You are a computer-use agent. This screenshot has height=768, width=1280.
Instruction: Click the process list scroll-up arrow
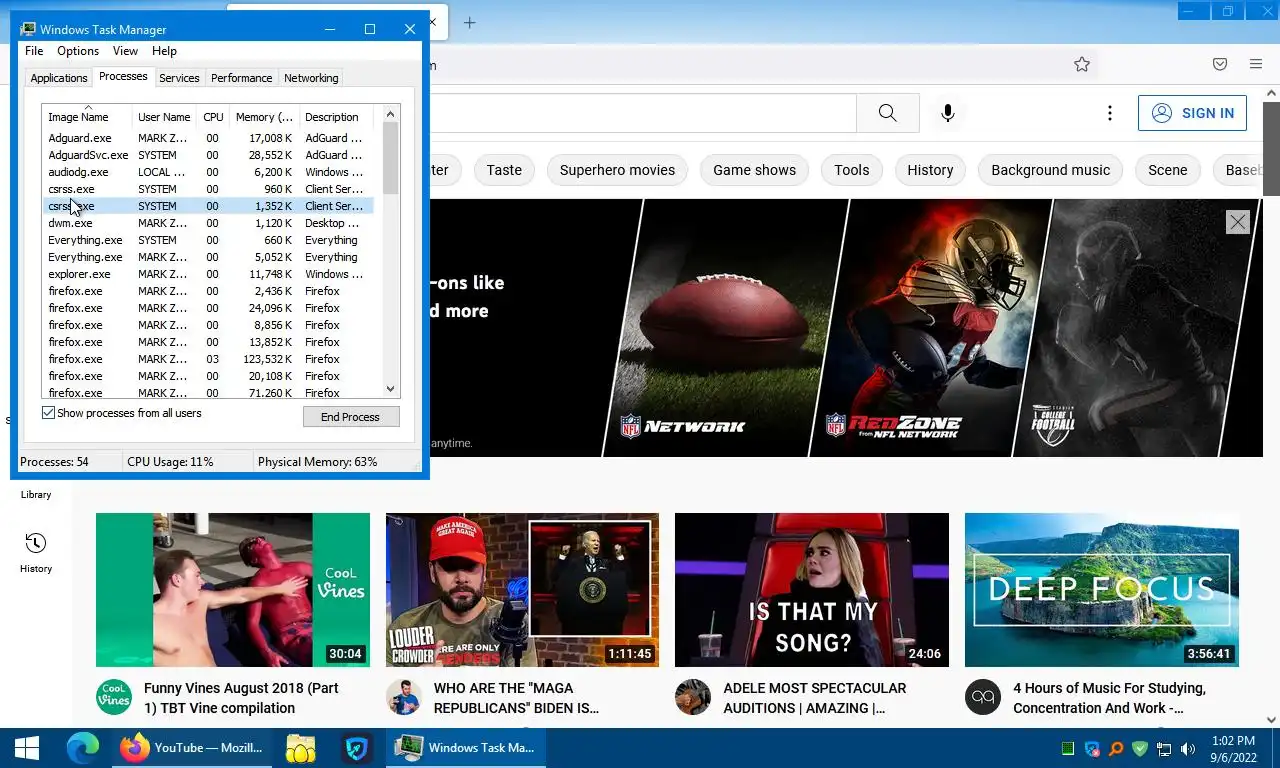point(391,112)
